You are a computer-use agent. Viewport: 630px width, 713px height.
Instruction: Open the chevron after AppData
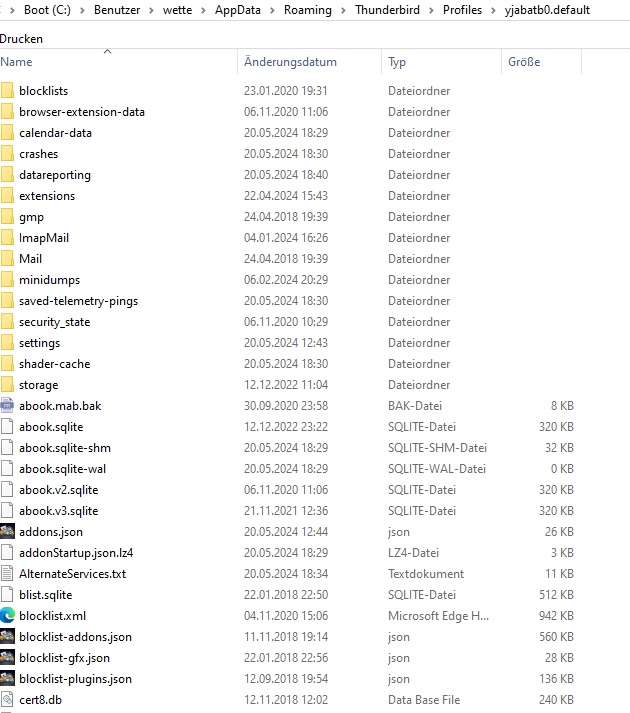[272, 10]
